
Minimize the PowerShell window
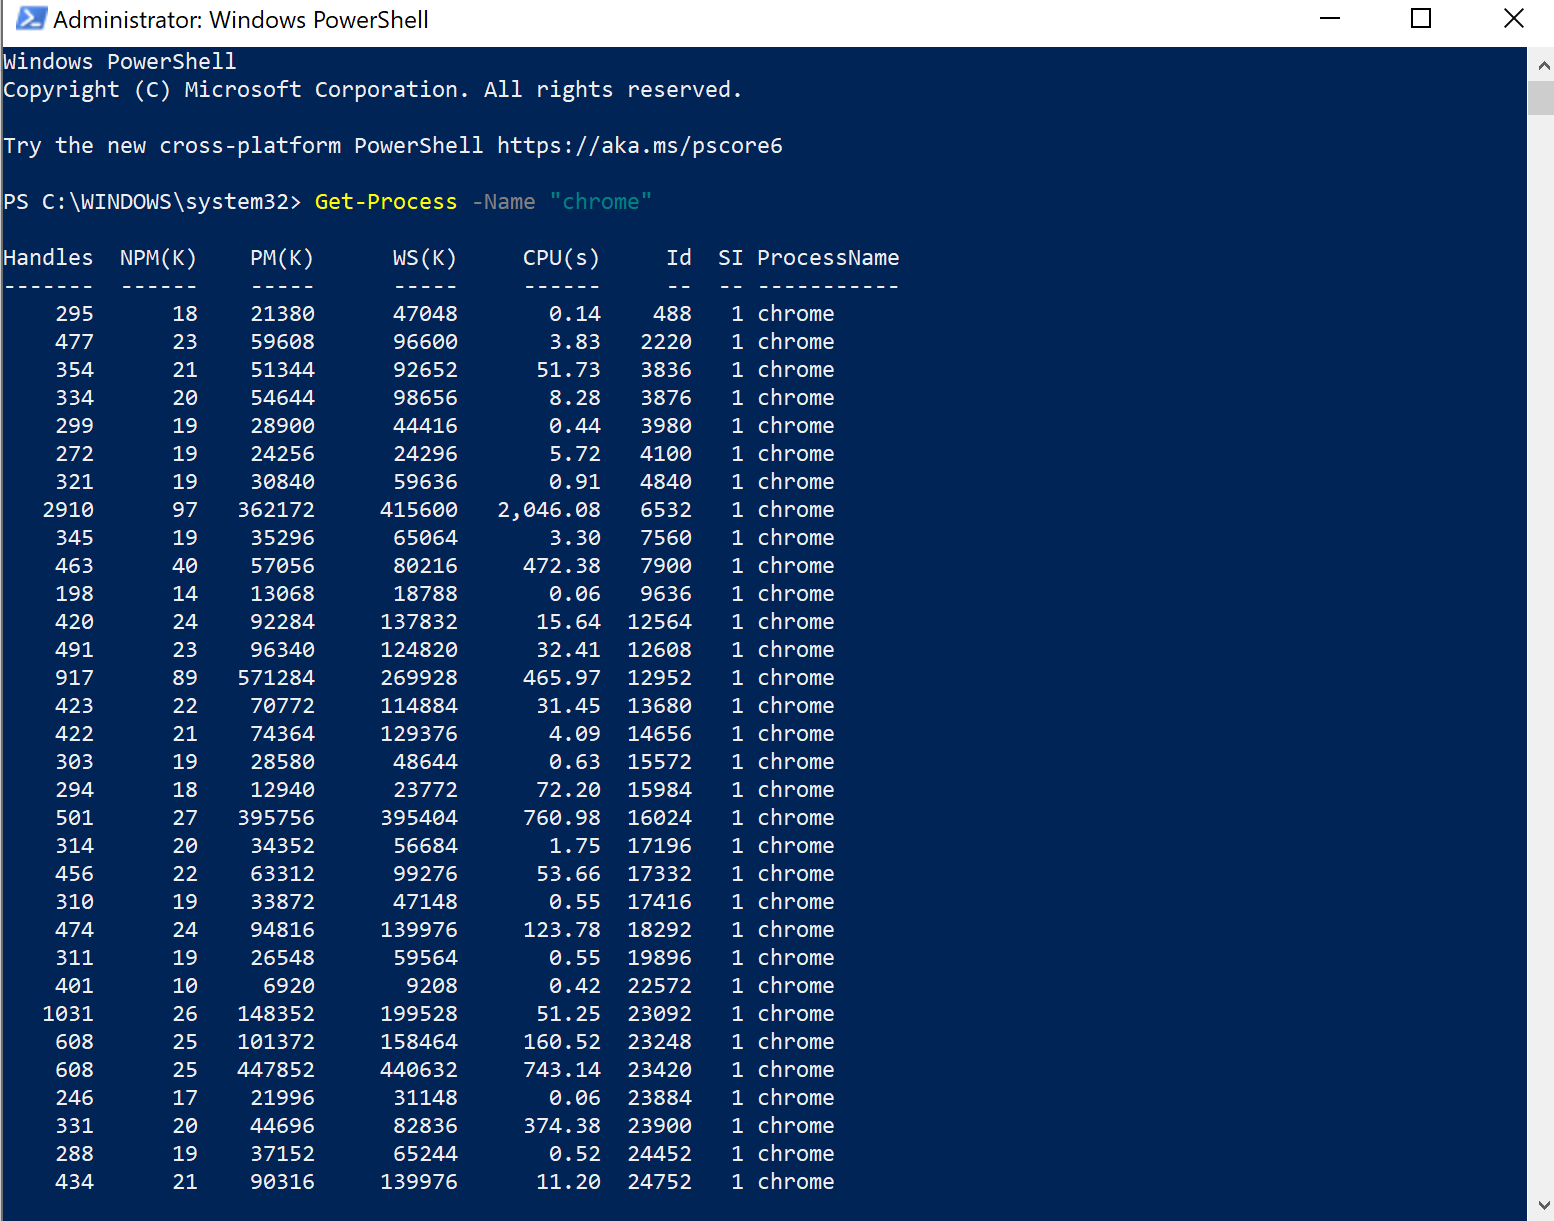tap(1330, 19)
